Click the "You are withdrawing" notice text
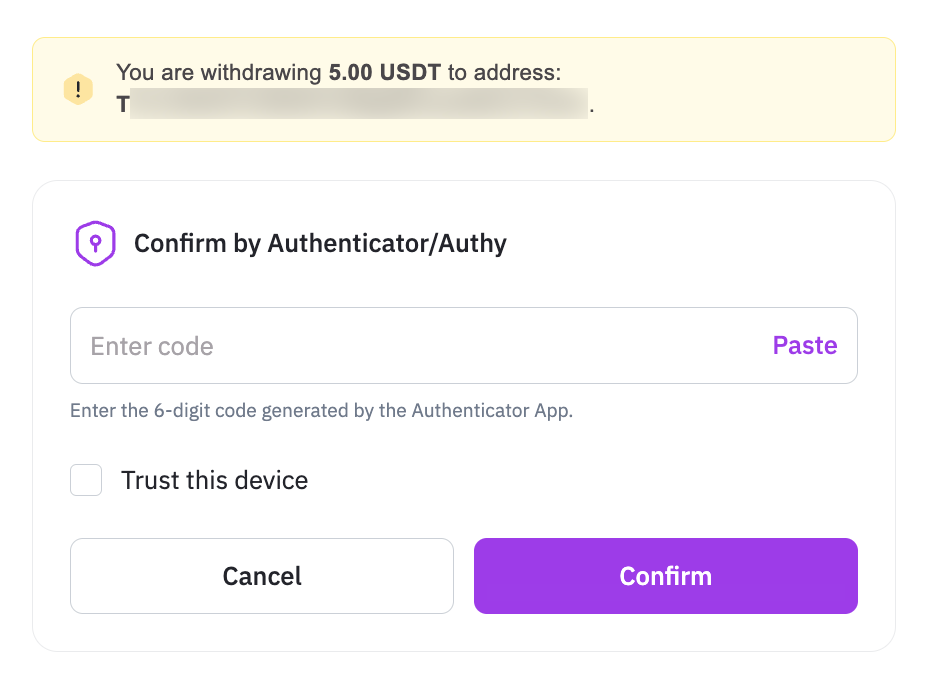The height and width of the screenshot is (680, 934). (x=220, y=73)
